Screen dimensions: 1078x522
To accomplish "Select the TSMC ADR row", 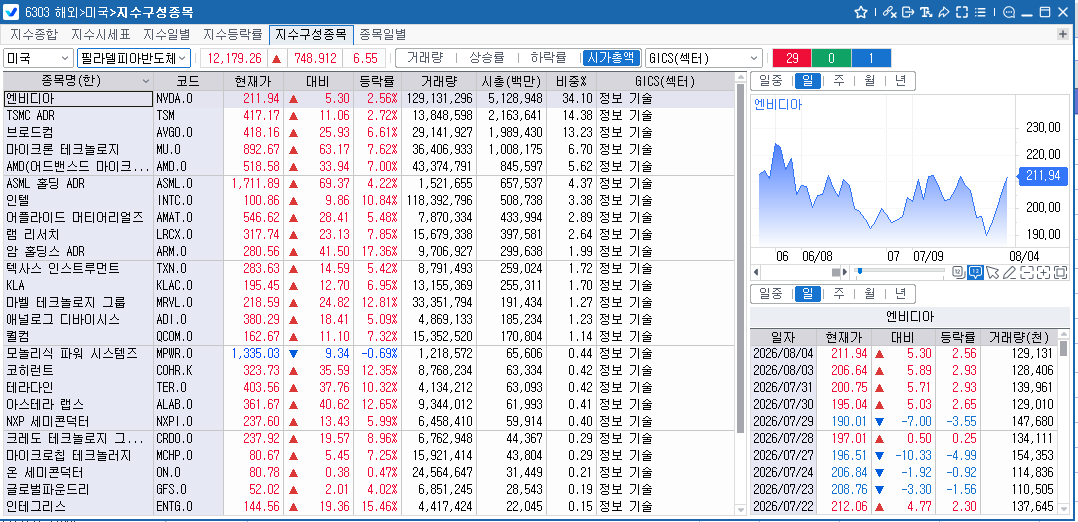I will click(368, 115).
